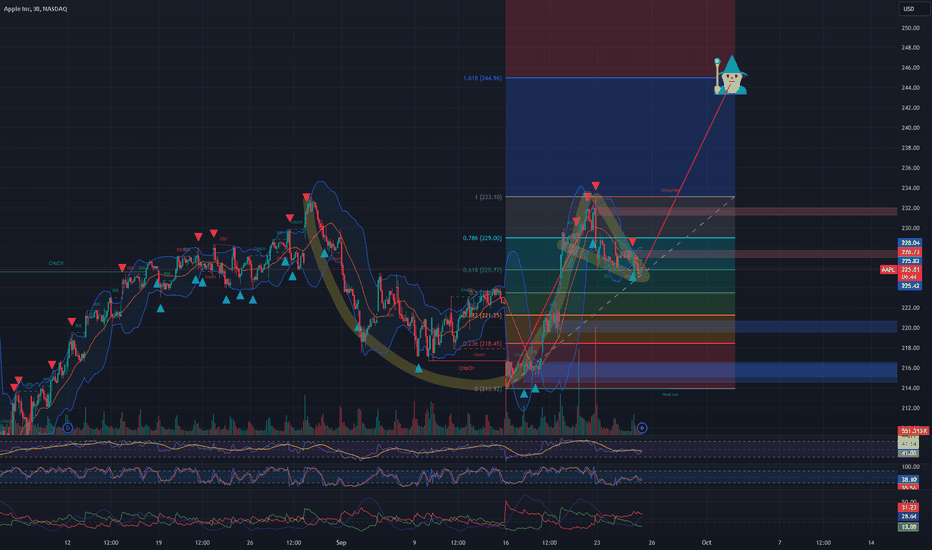Viewport: 932px width, 550px height.
Task: Select the 0.786 (229.00) Fibonacci level label
Action: pos(482,238)
